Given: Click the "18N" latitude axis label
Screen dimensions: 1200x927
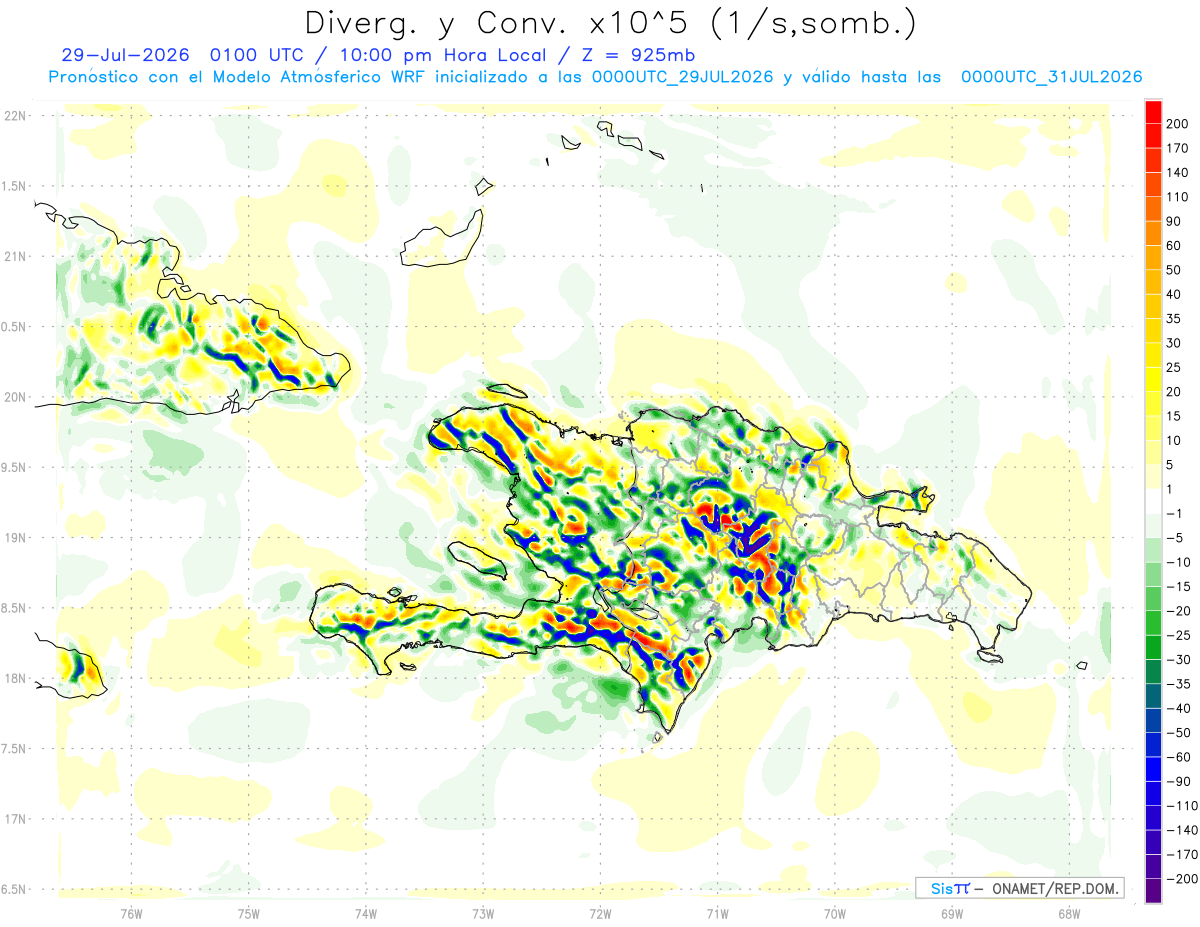Looking at the screenshot, I should pos(15,678).
